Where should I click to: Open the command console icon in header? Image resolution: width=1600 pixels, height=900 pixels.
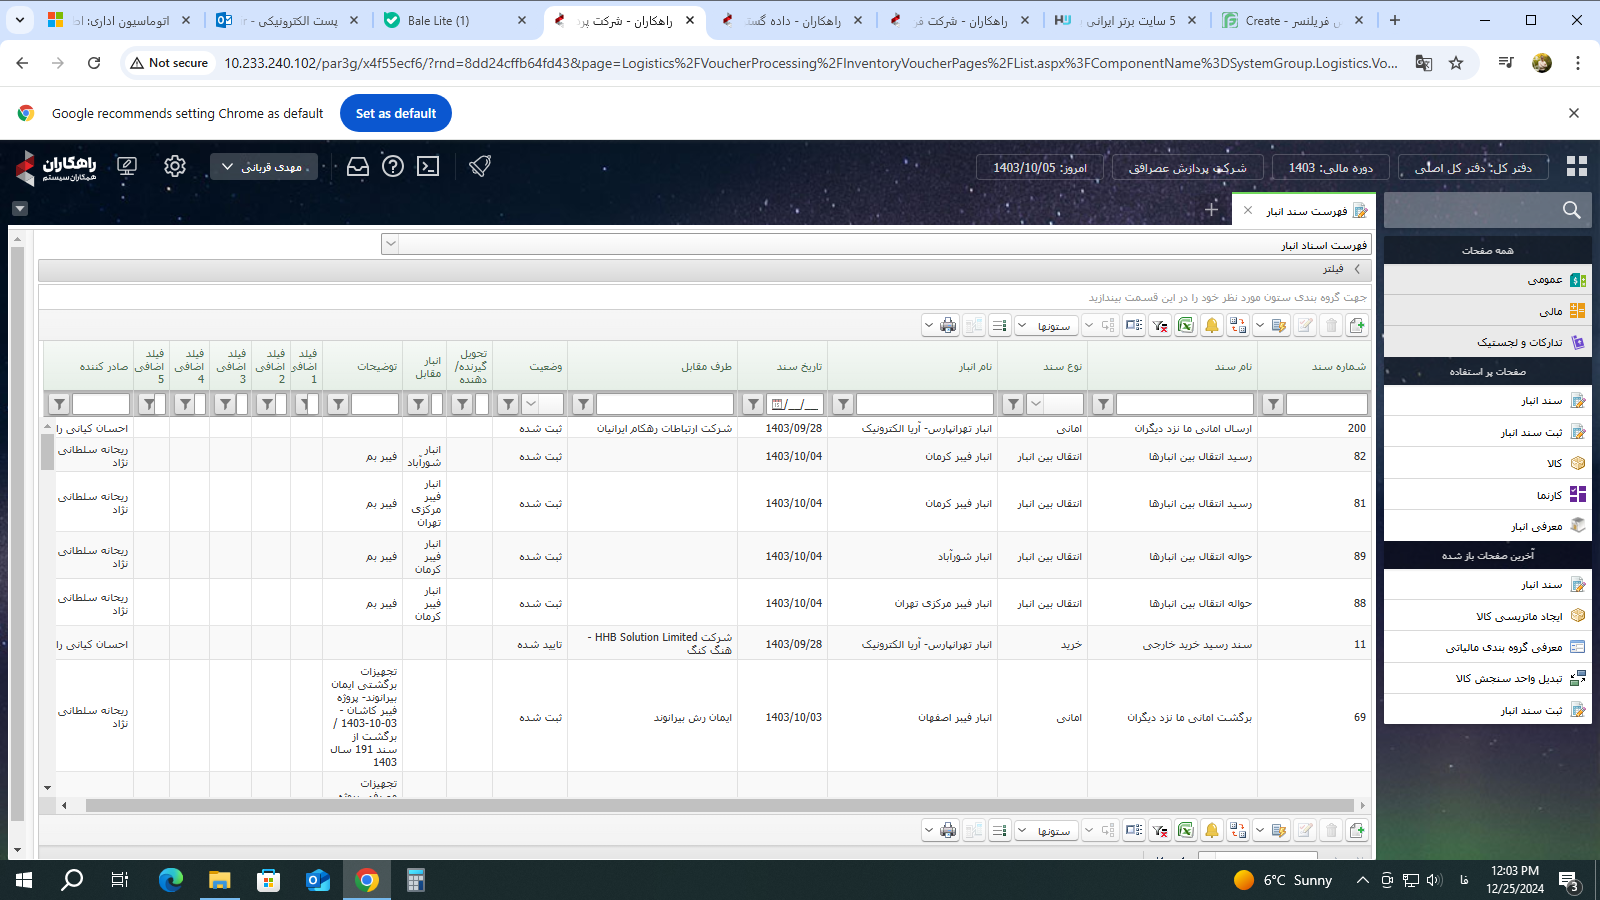pos(428,166)
